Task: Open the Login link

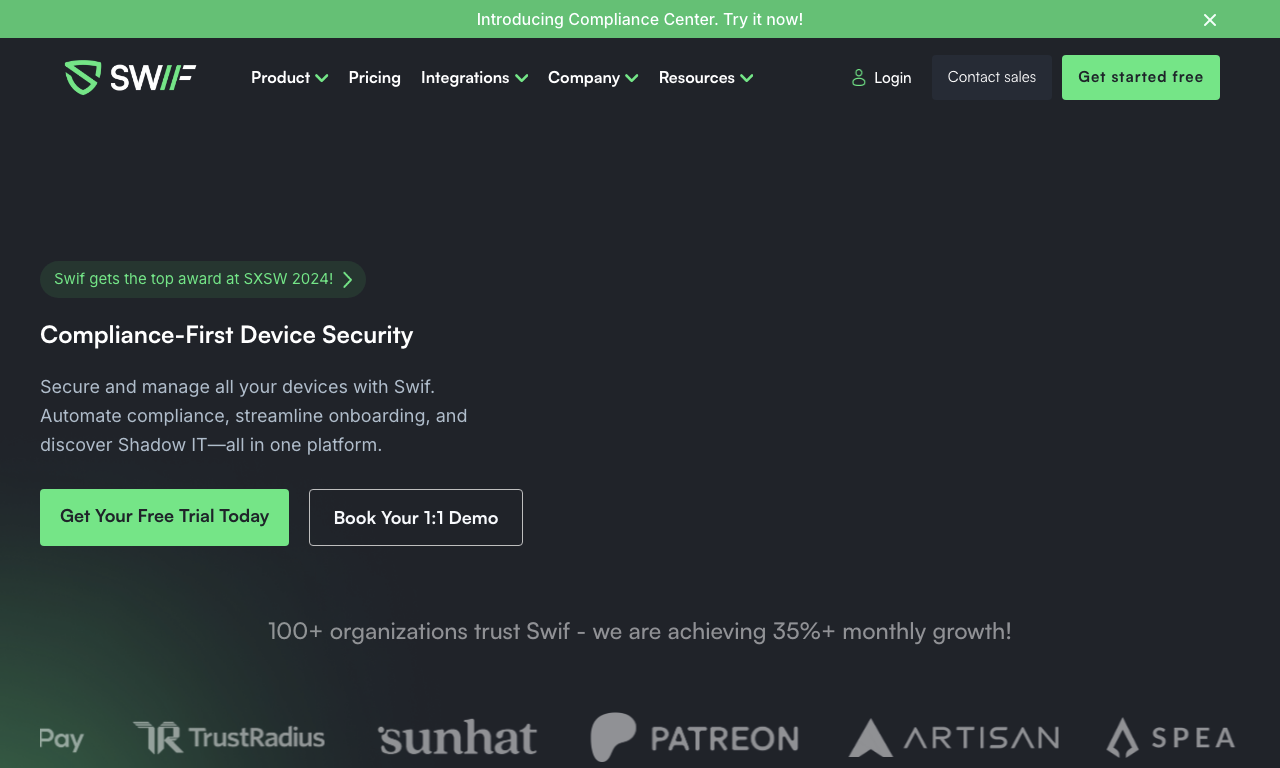Action: [x=881, y=77]
